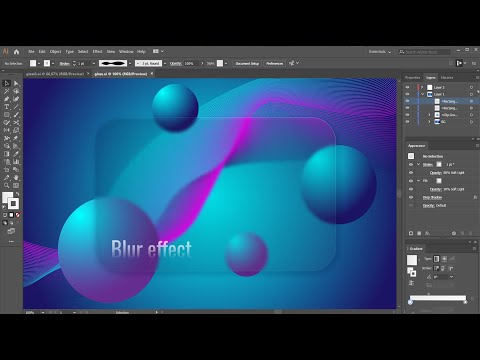
Task: Click Add New Effect fx icon
Action: click(x=427, y=233)
